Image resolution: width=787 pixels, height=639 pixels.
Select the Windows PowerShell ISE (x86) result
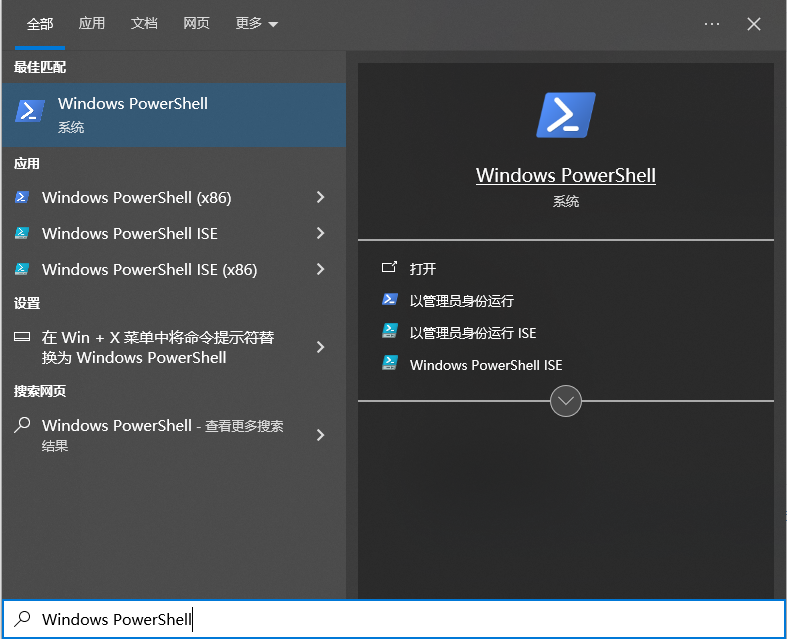click(174, 270)
